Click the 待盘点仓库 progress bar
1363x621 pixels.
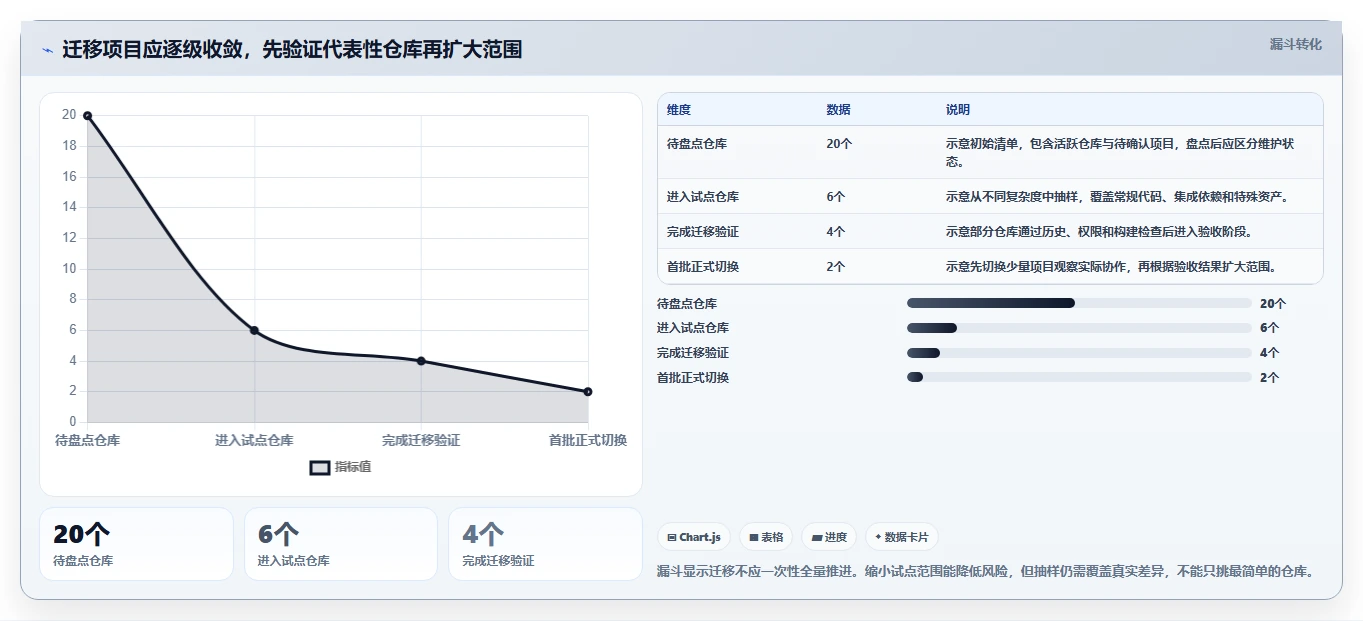point(1079,303)
